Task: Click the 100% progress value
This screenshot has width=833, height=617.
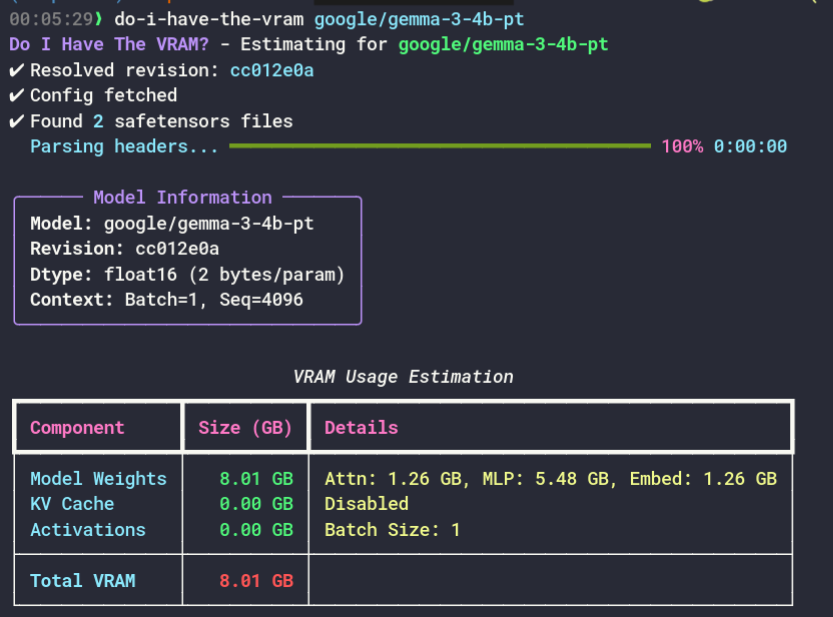Action: pos(682,147)
